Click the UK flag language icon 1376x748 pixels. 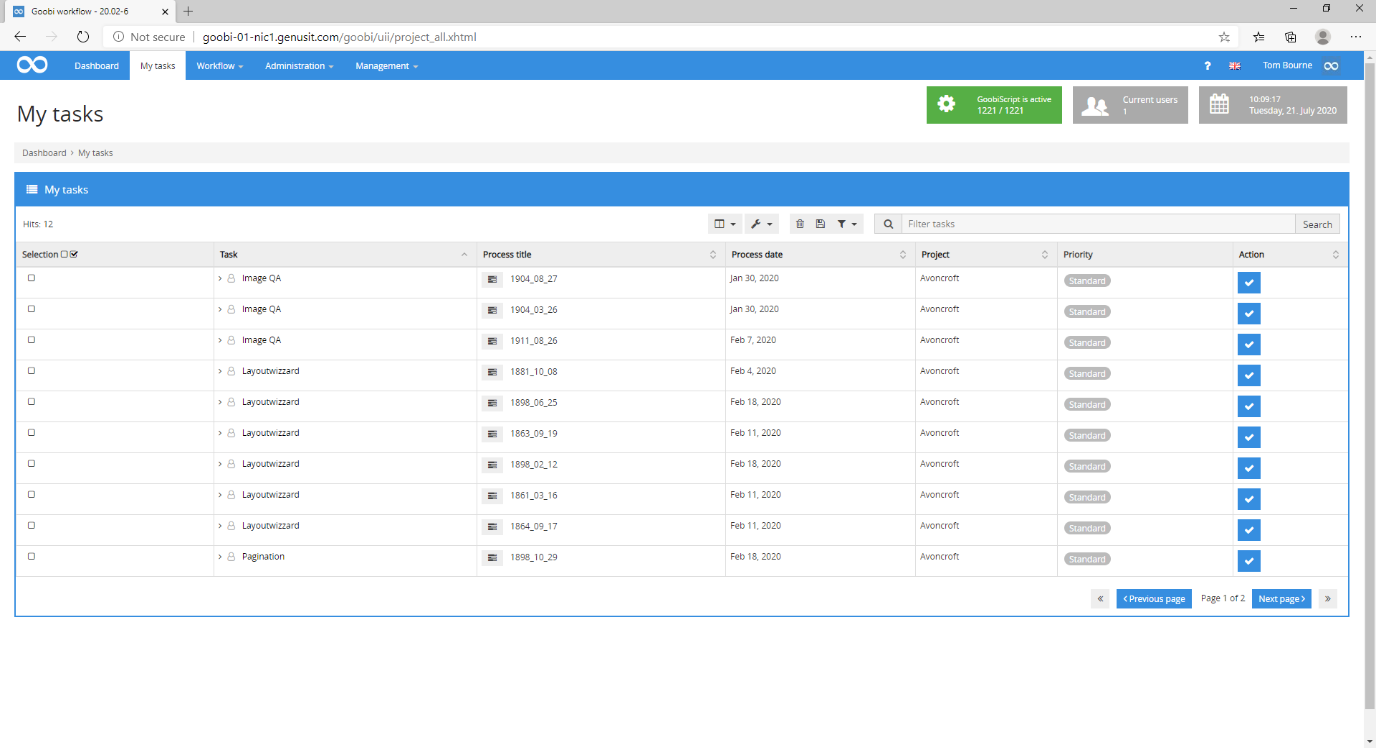pyautogui.click(x=1235, y=66)
